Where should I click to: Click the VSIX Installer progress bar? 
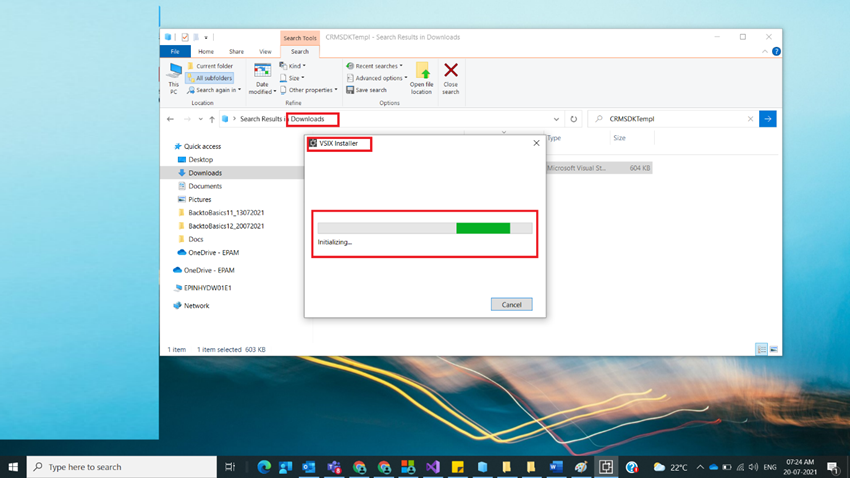click(x=424, y=228)
